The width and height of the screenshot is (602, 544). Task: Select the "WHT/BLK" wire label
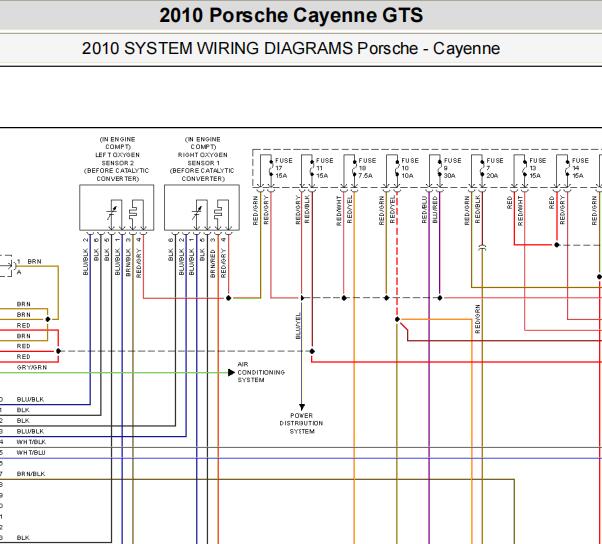click(x=31, y=442)
